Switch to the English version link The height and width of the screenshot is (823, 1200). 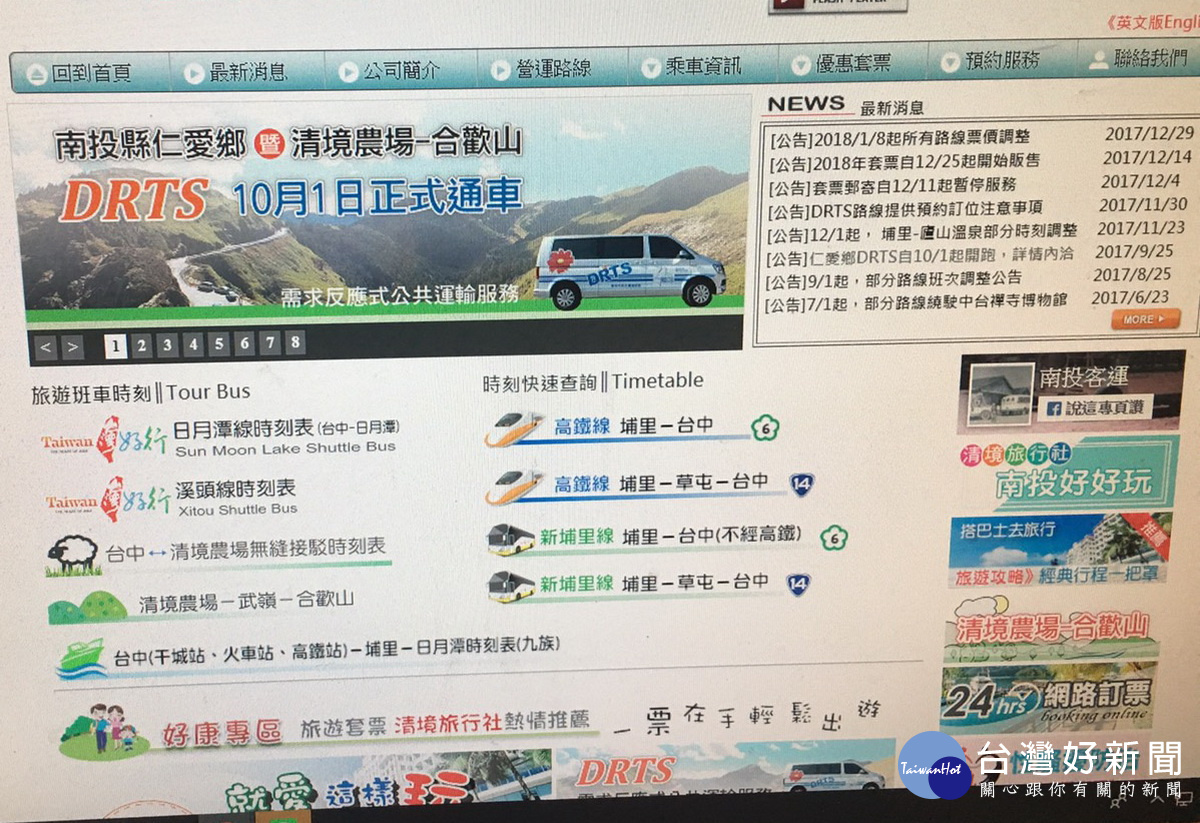pos(1152,23)
